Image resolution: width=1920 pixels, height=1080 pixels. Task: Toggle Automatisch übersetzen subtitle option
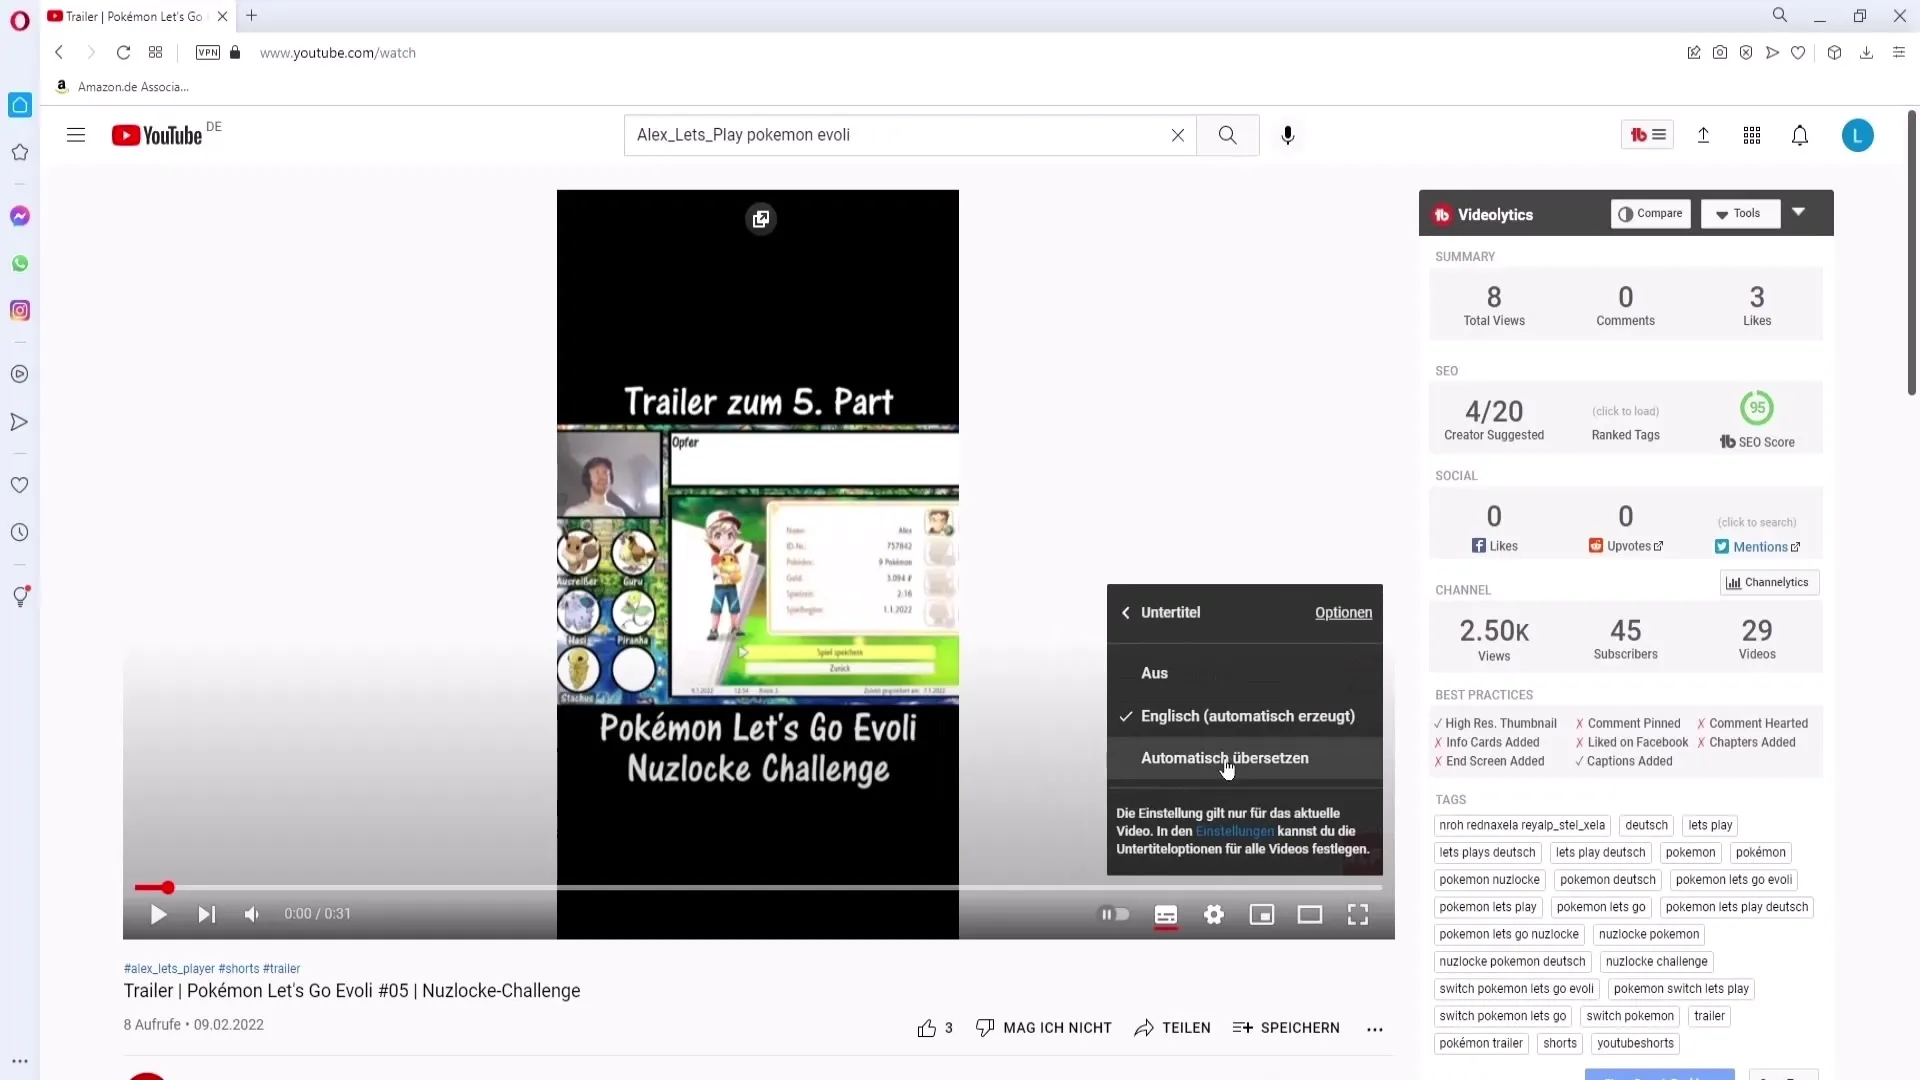click(x=1225, y=757)
